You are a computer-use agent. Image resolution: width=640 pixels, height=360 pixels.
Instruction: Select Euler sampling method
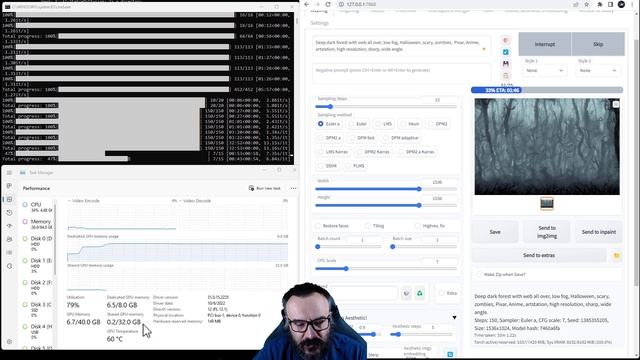coord(358,124)
